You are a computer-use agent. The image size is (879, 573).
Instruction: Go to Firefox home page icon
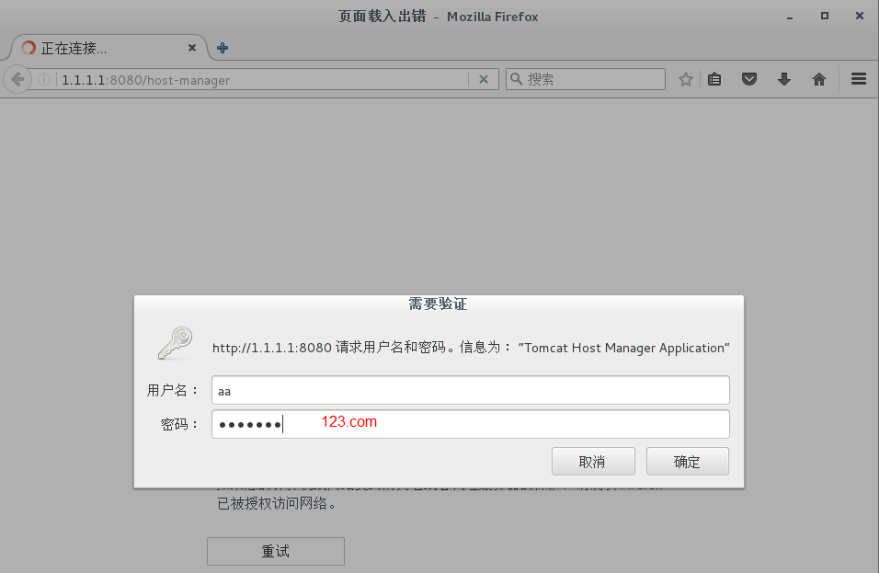(x=819, y=79)
